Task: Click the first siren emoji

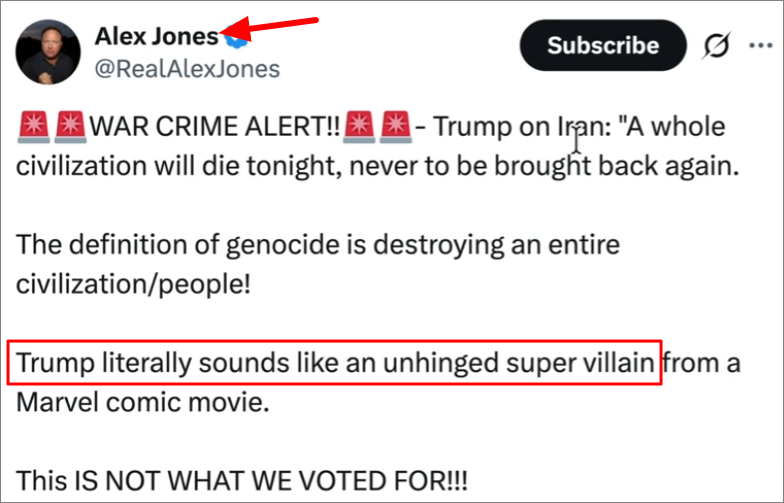Action: pos(34,128)
